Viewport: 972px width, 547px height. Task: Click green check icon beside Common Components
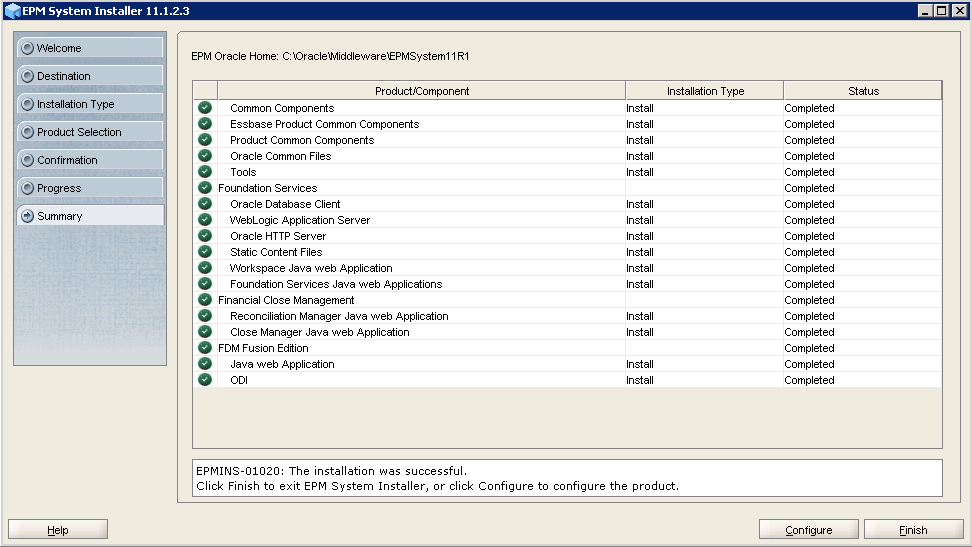click(x=205, y=108)
